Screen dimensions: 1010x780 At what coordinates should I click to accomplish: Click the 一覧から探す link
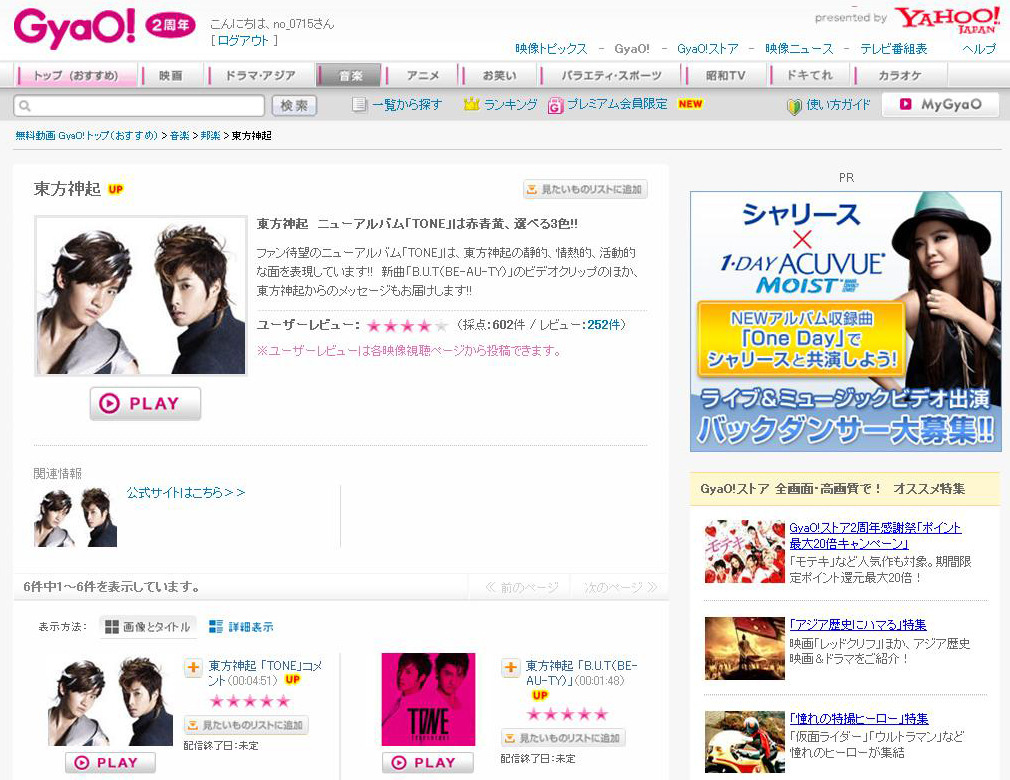[x=407, y=104]
